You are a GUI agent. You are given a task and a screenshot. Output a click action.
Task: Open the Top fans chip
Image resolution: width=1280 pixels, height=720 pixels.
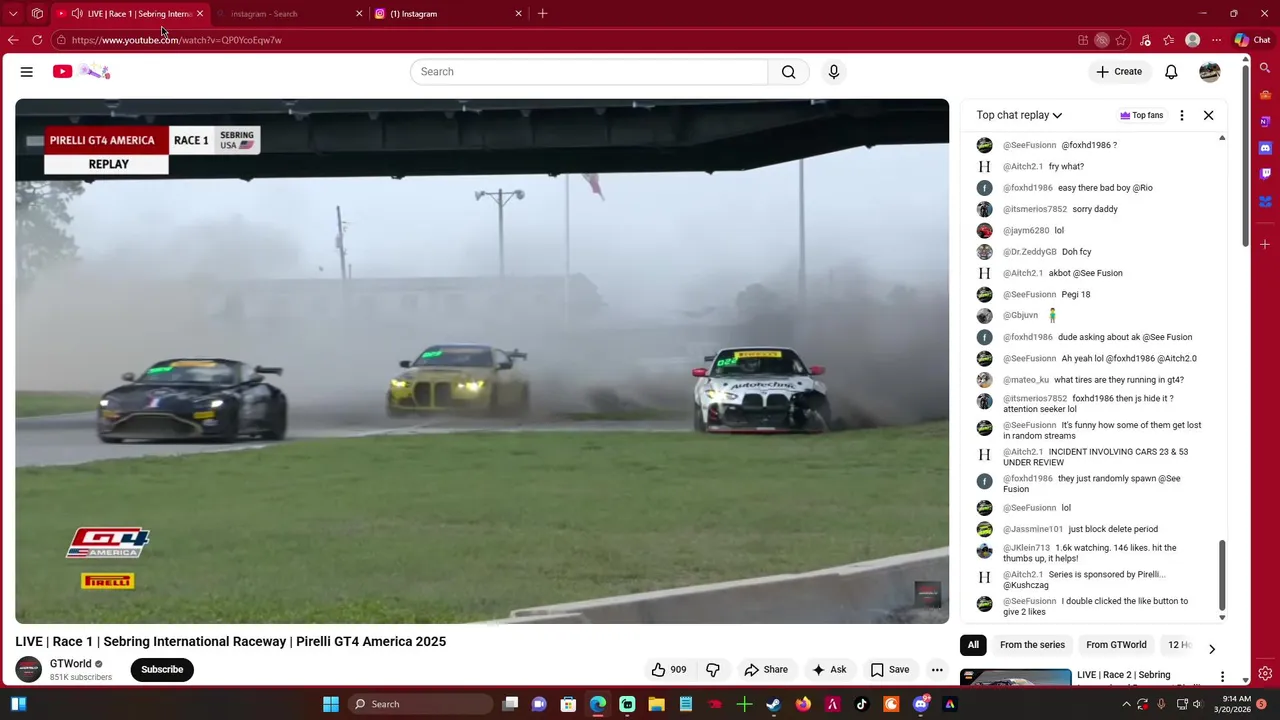click(1141, 115)
